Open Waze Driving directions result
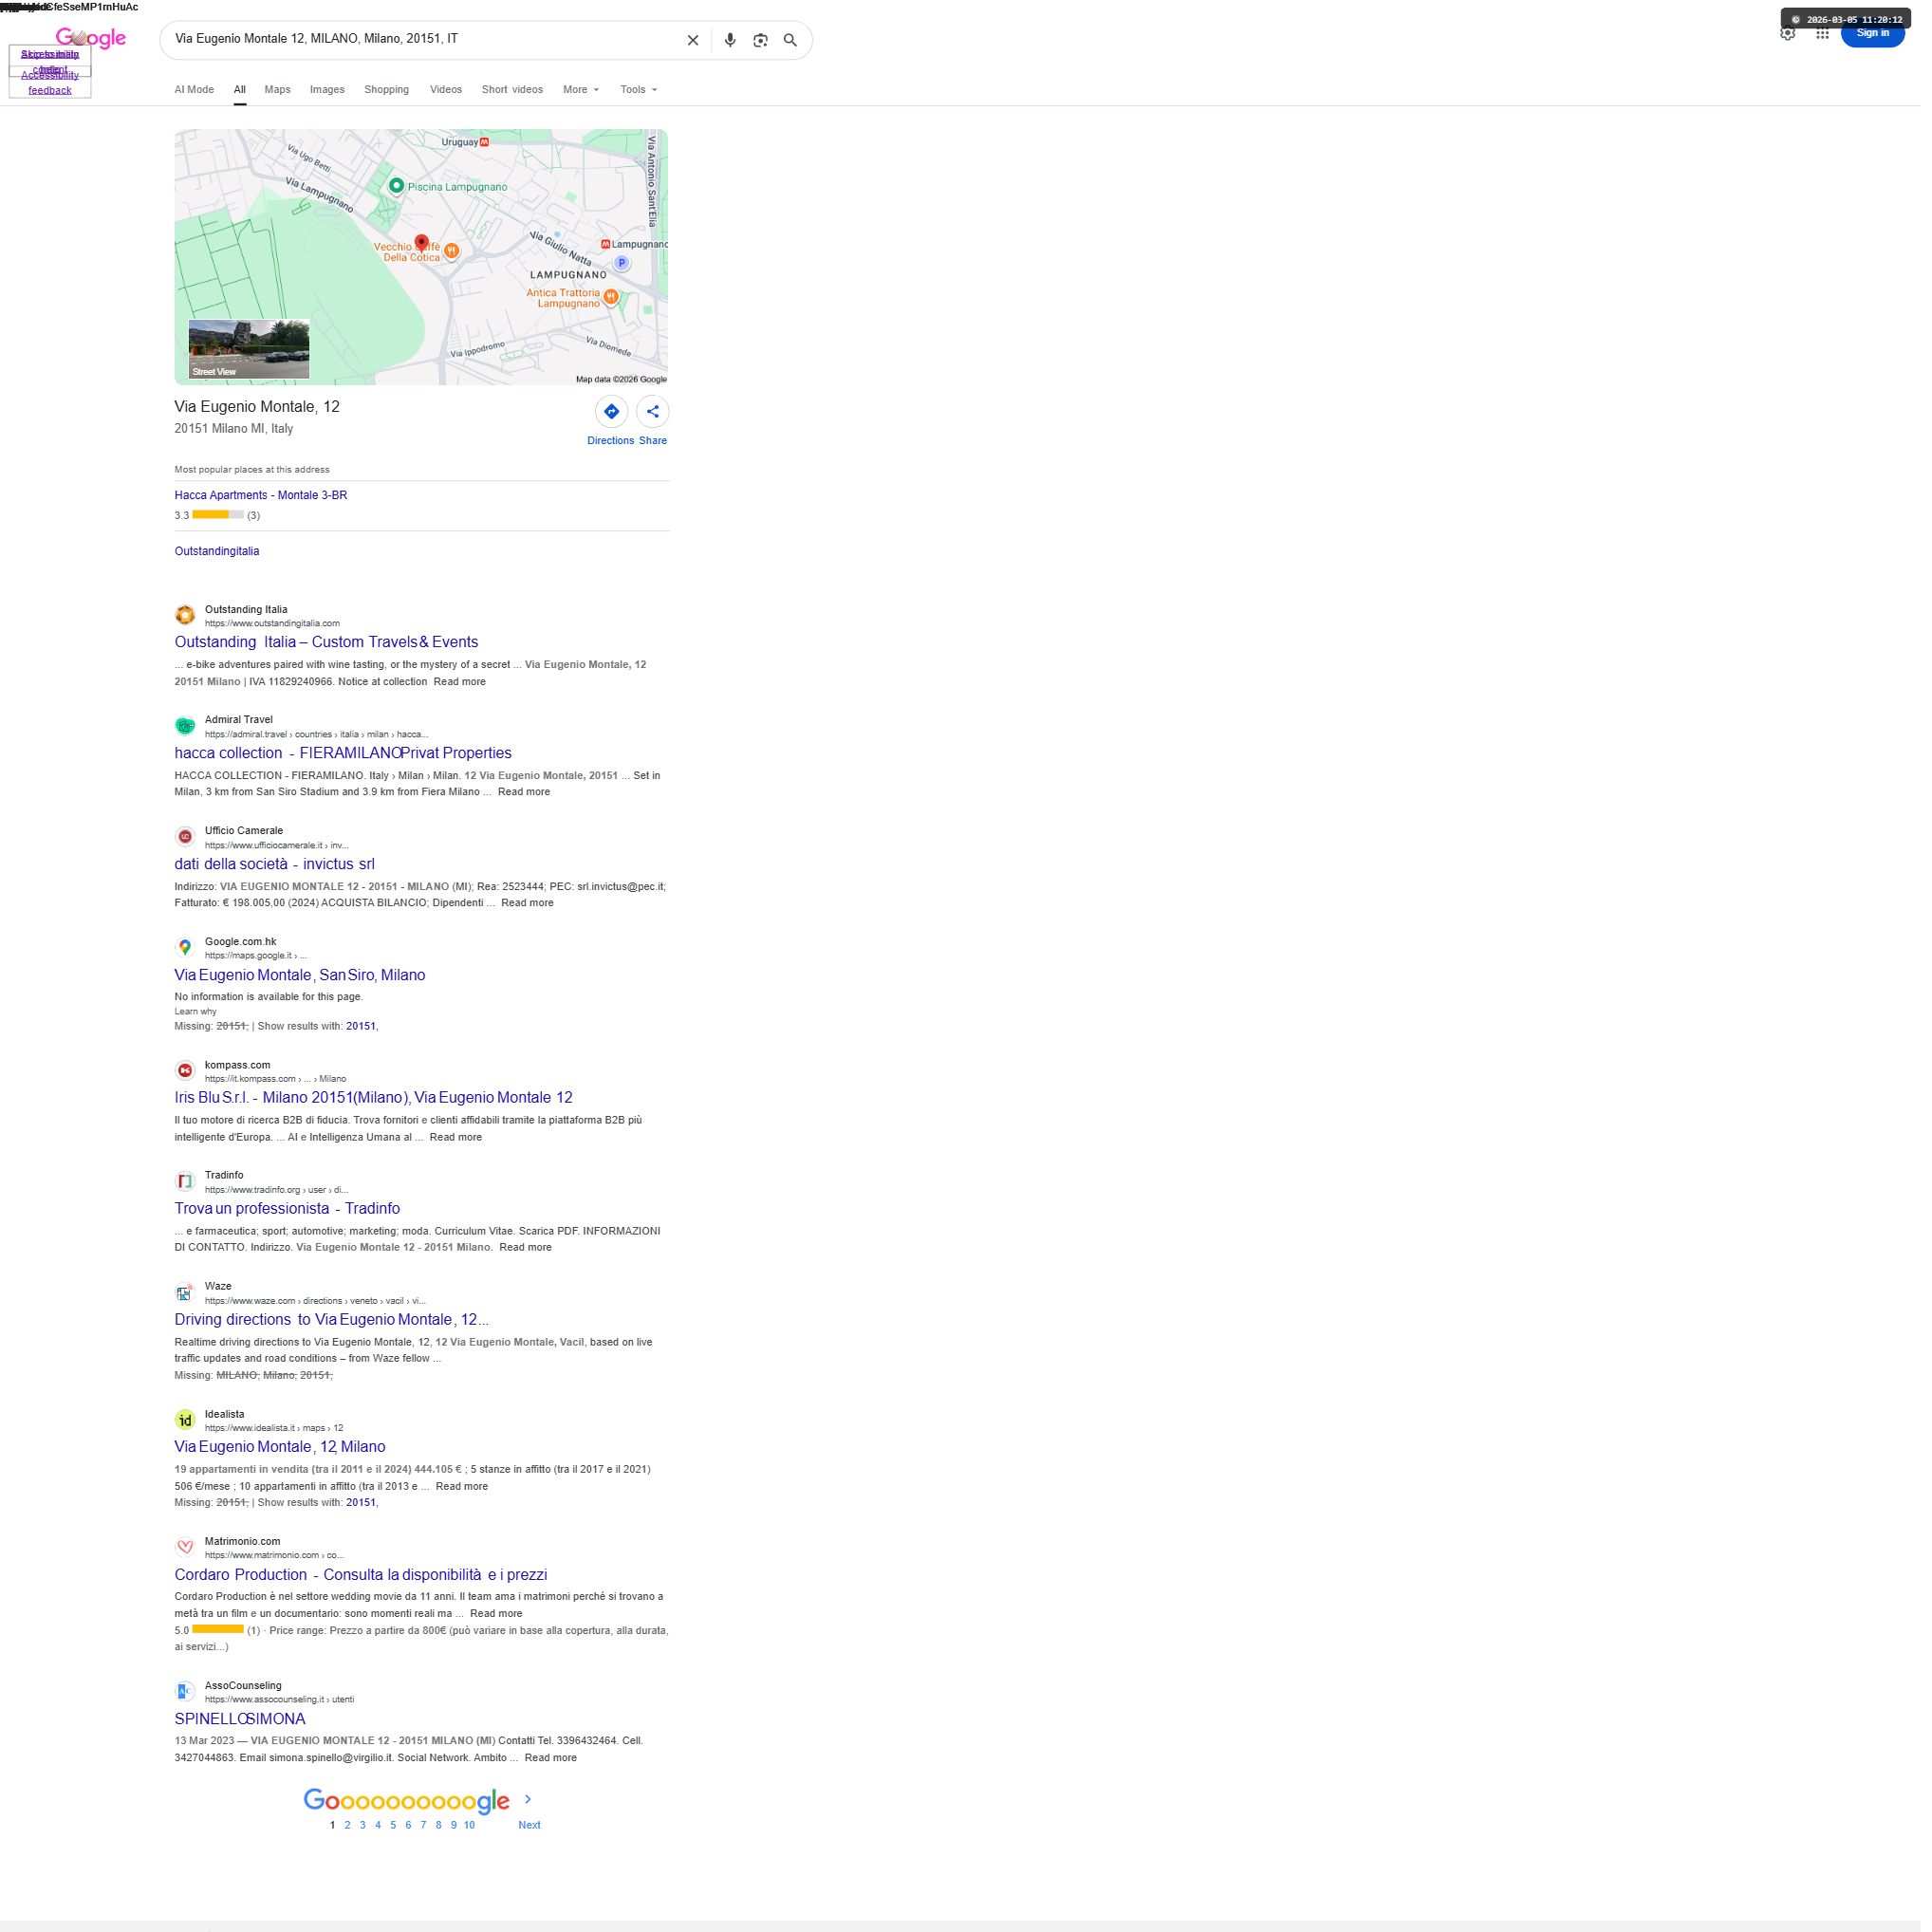 pos(334,1327)
